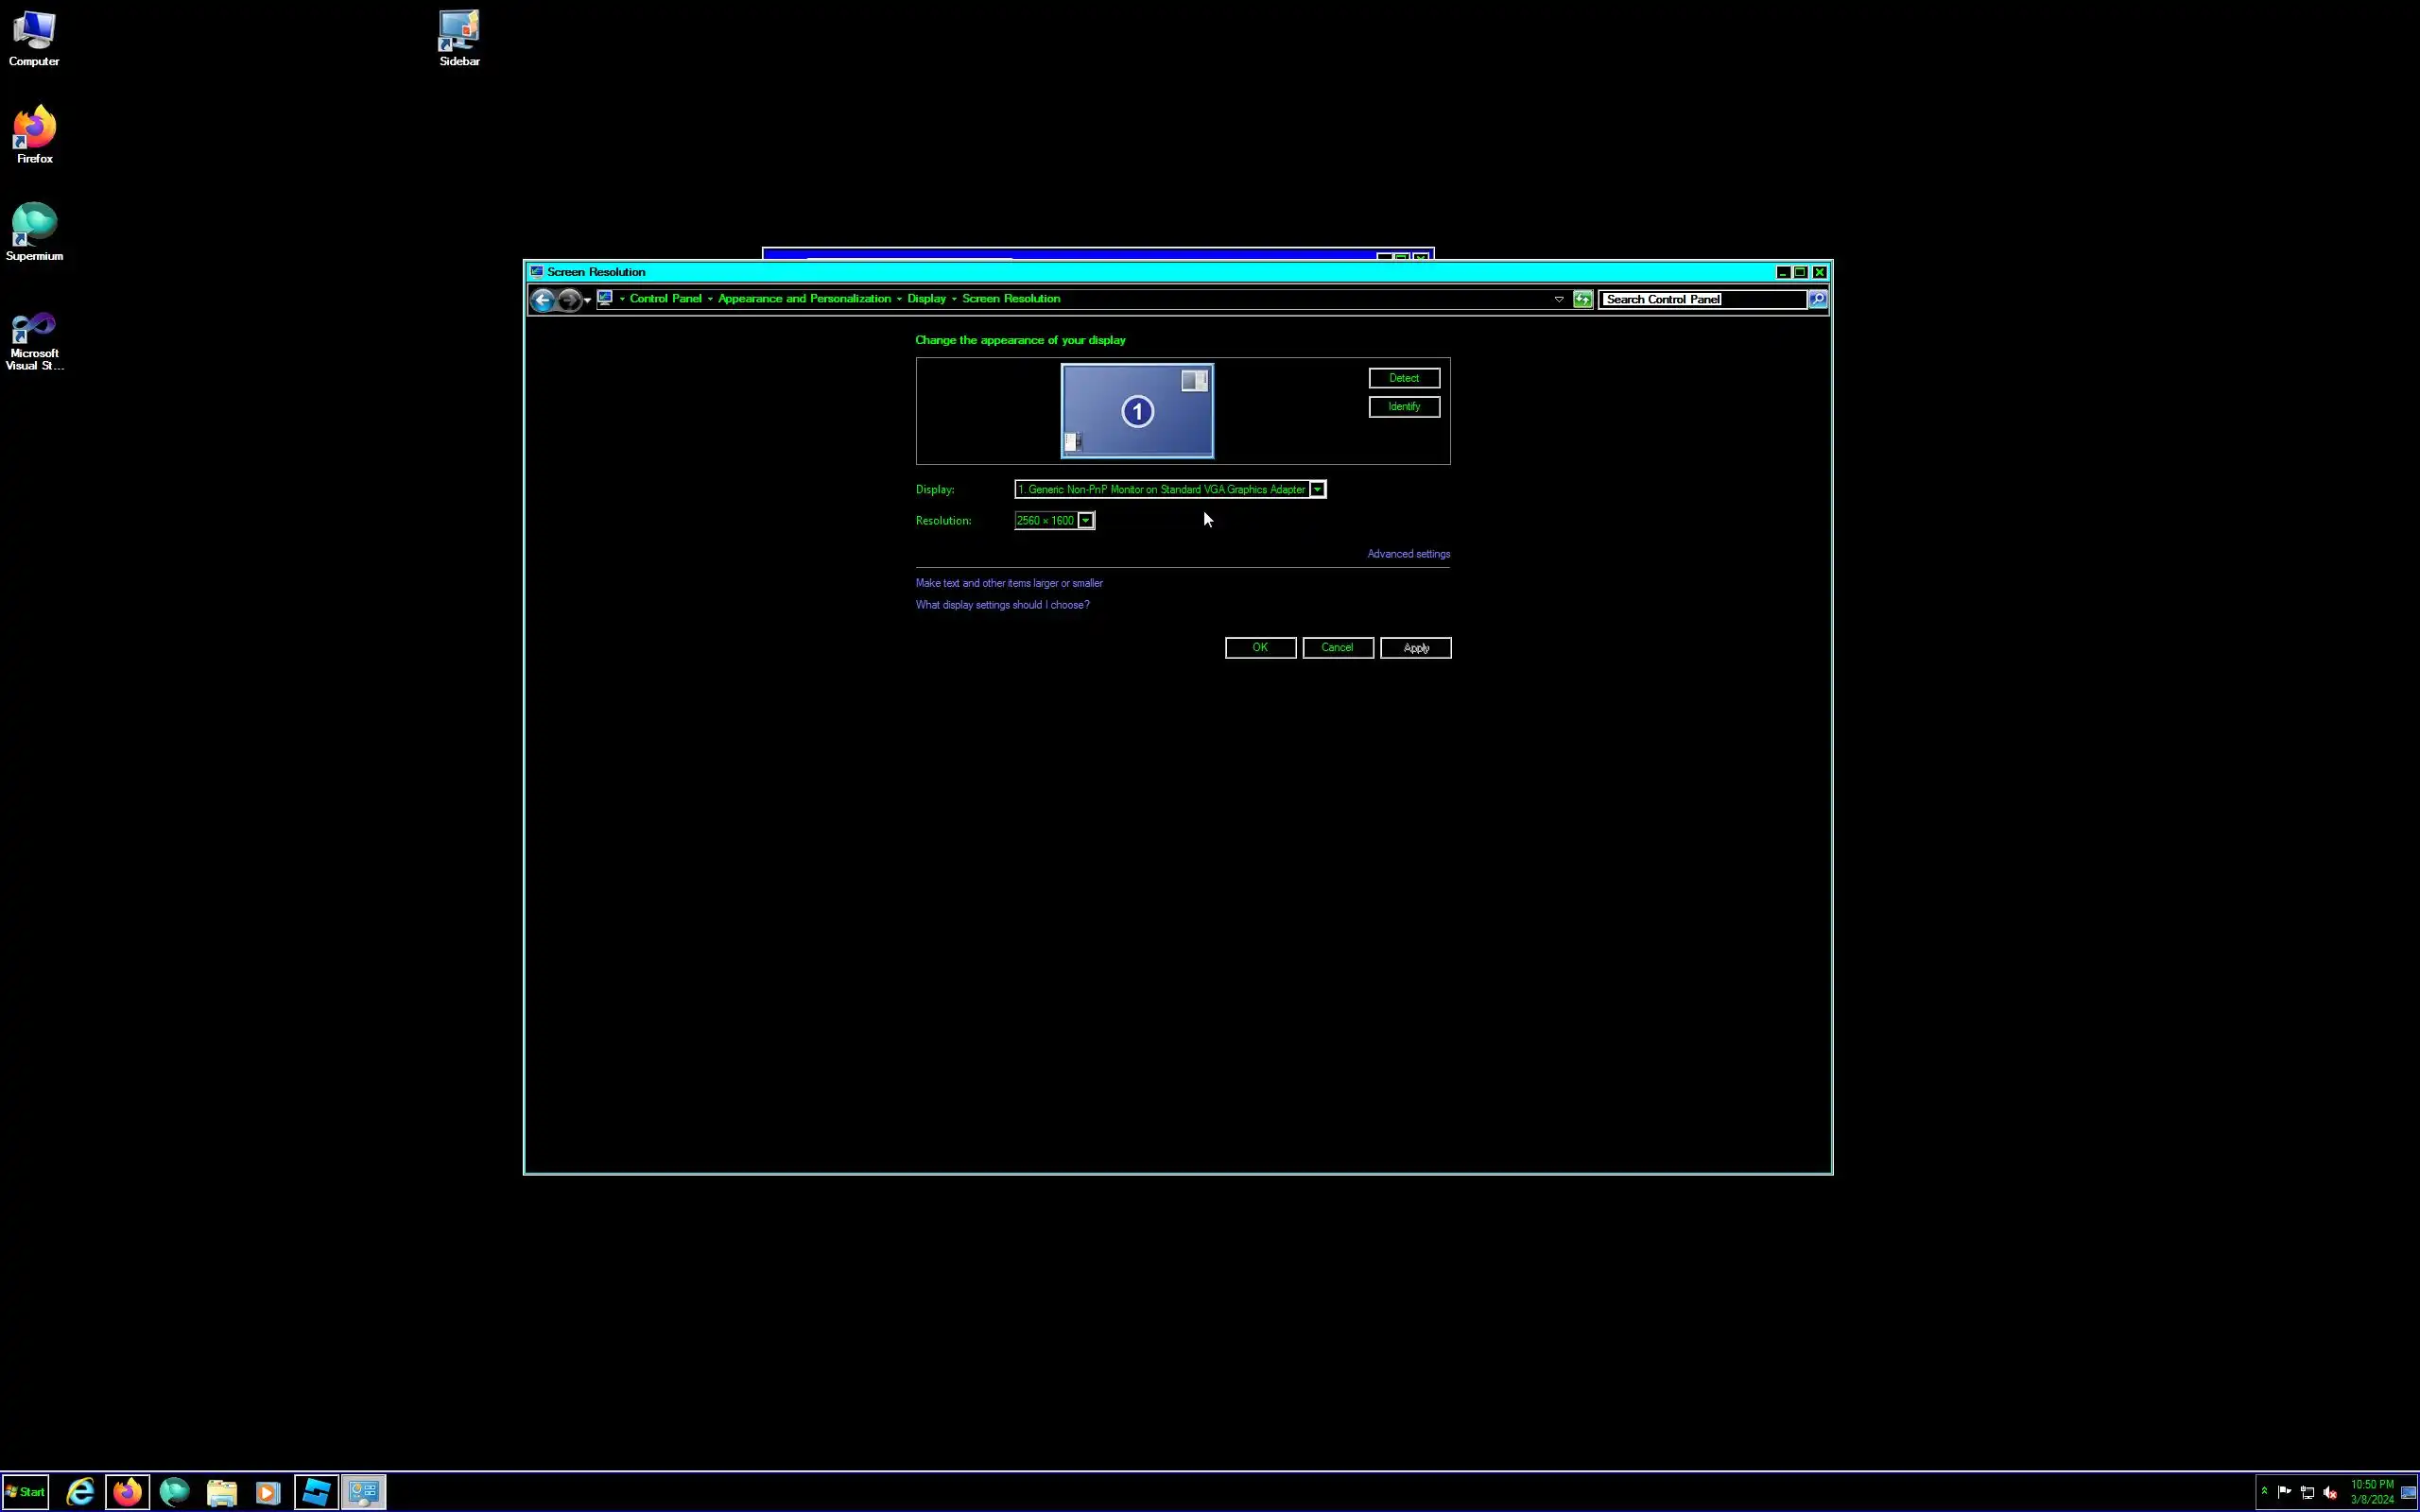Click the refresh icon beside address bar
The width and height of the screenshot is (2420, 1512).
coord(1582,299)
